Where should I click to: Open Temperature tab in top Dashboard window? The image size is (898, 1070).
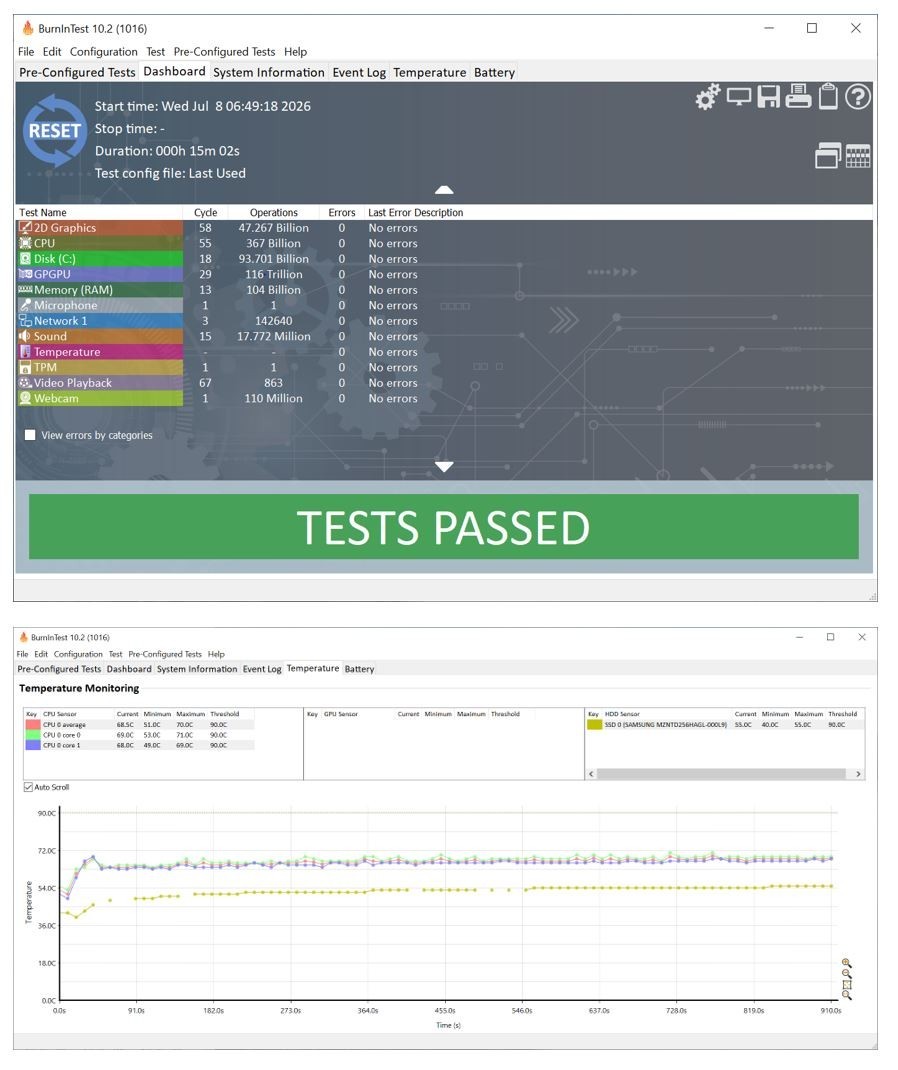click(x=430, y=72)
